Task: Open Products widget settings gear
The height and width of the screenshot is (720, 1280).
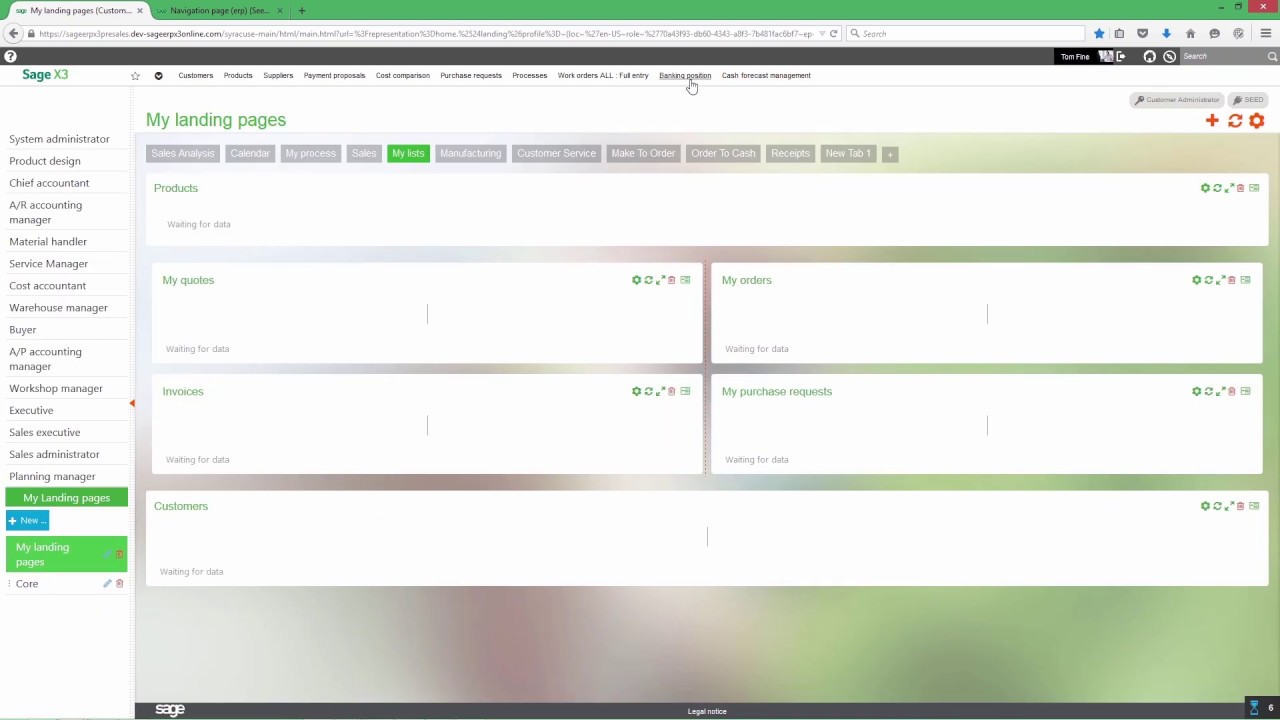Action: coord(1205,188)
